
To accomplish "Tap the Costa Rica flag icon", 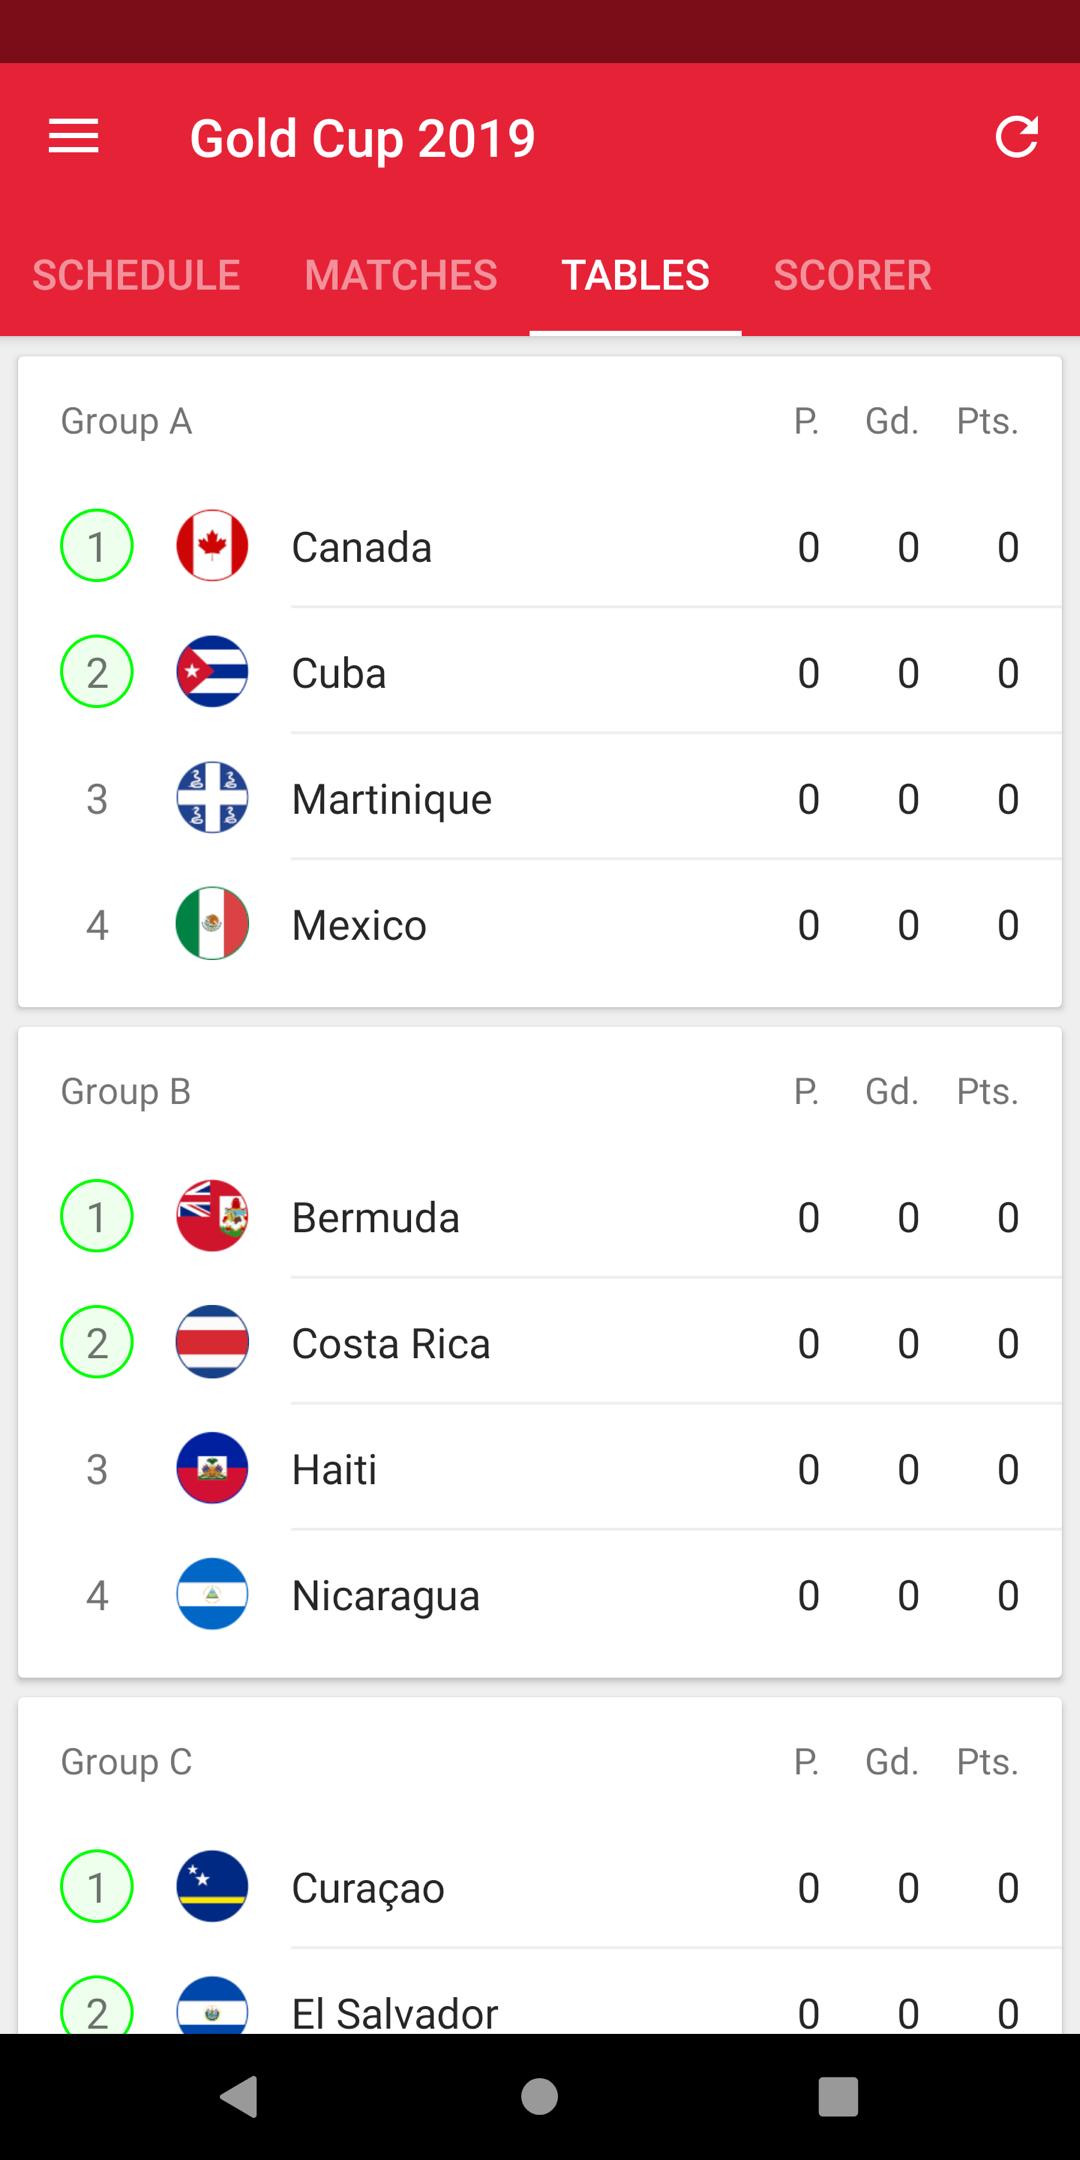I will (212, 1342).
